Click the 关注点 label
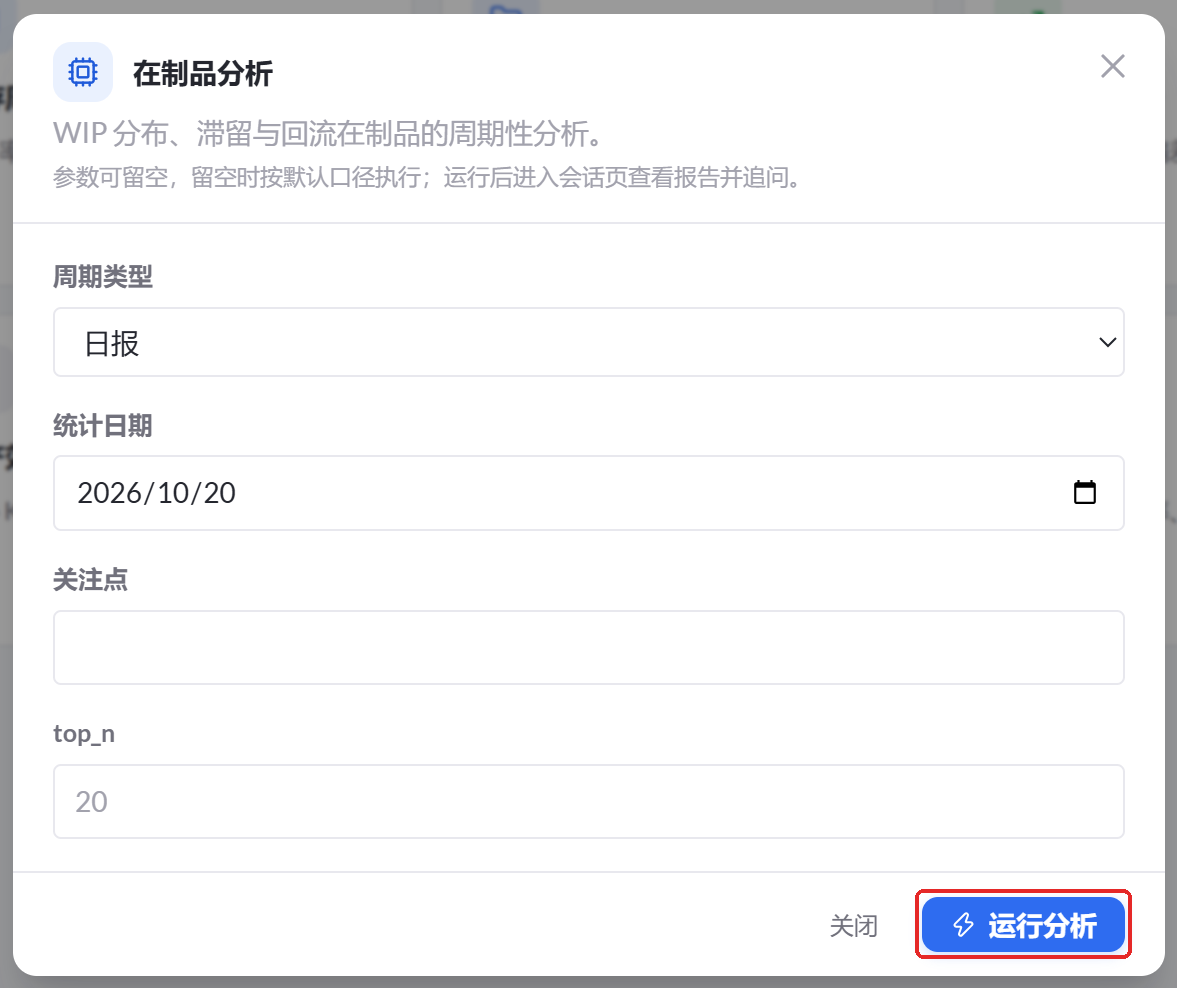 (91, 580)
